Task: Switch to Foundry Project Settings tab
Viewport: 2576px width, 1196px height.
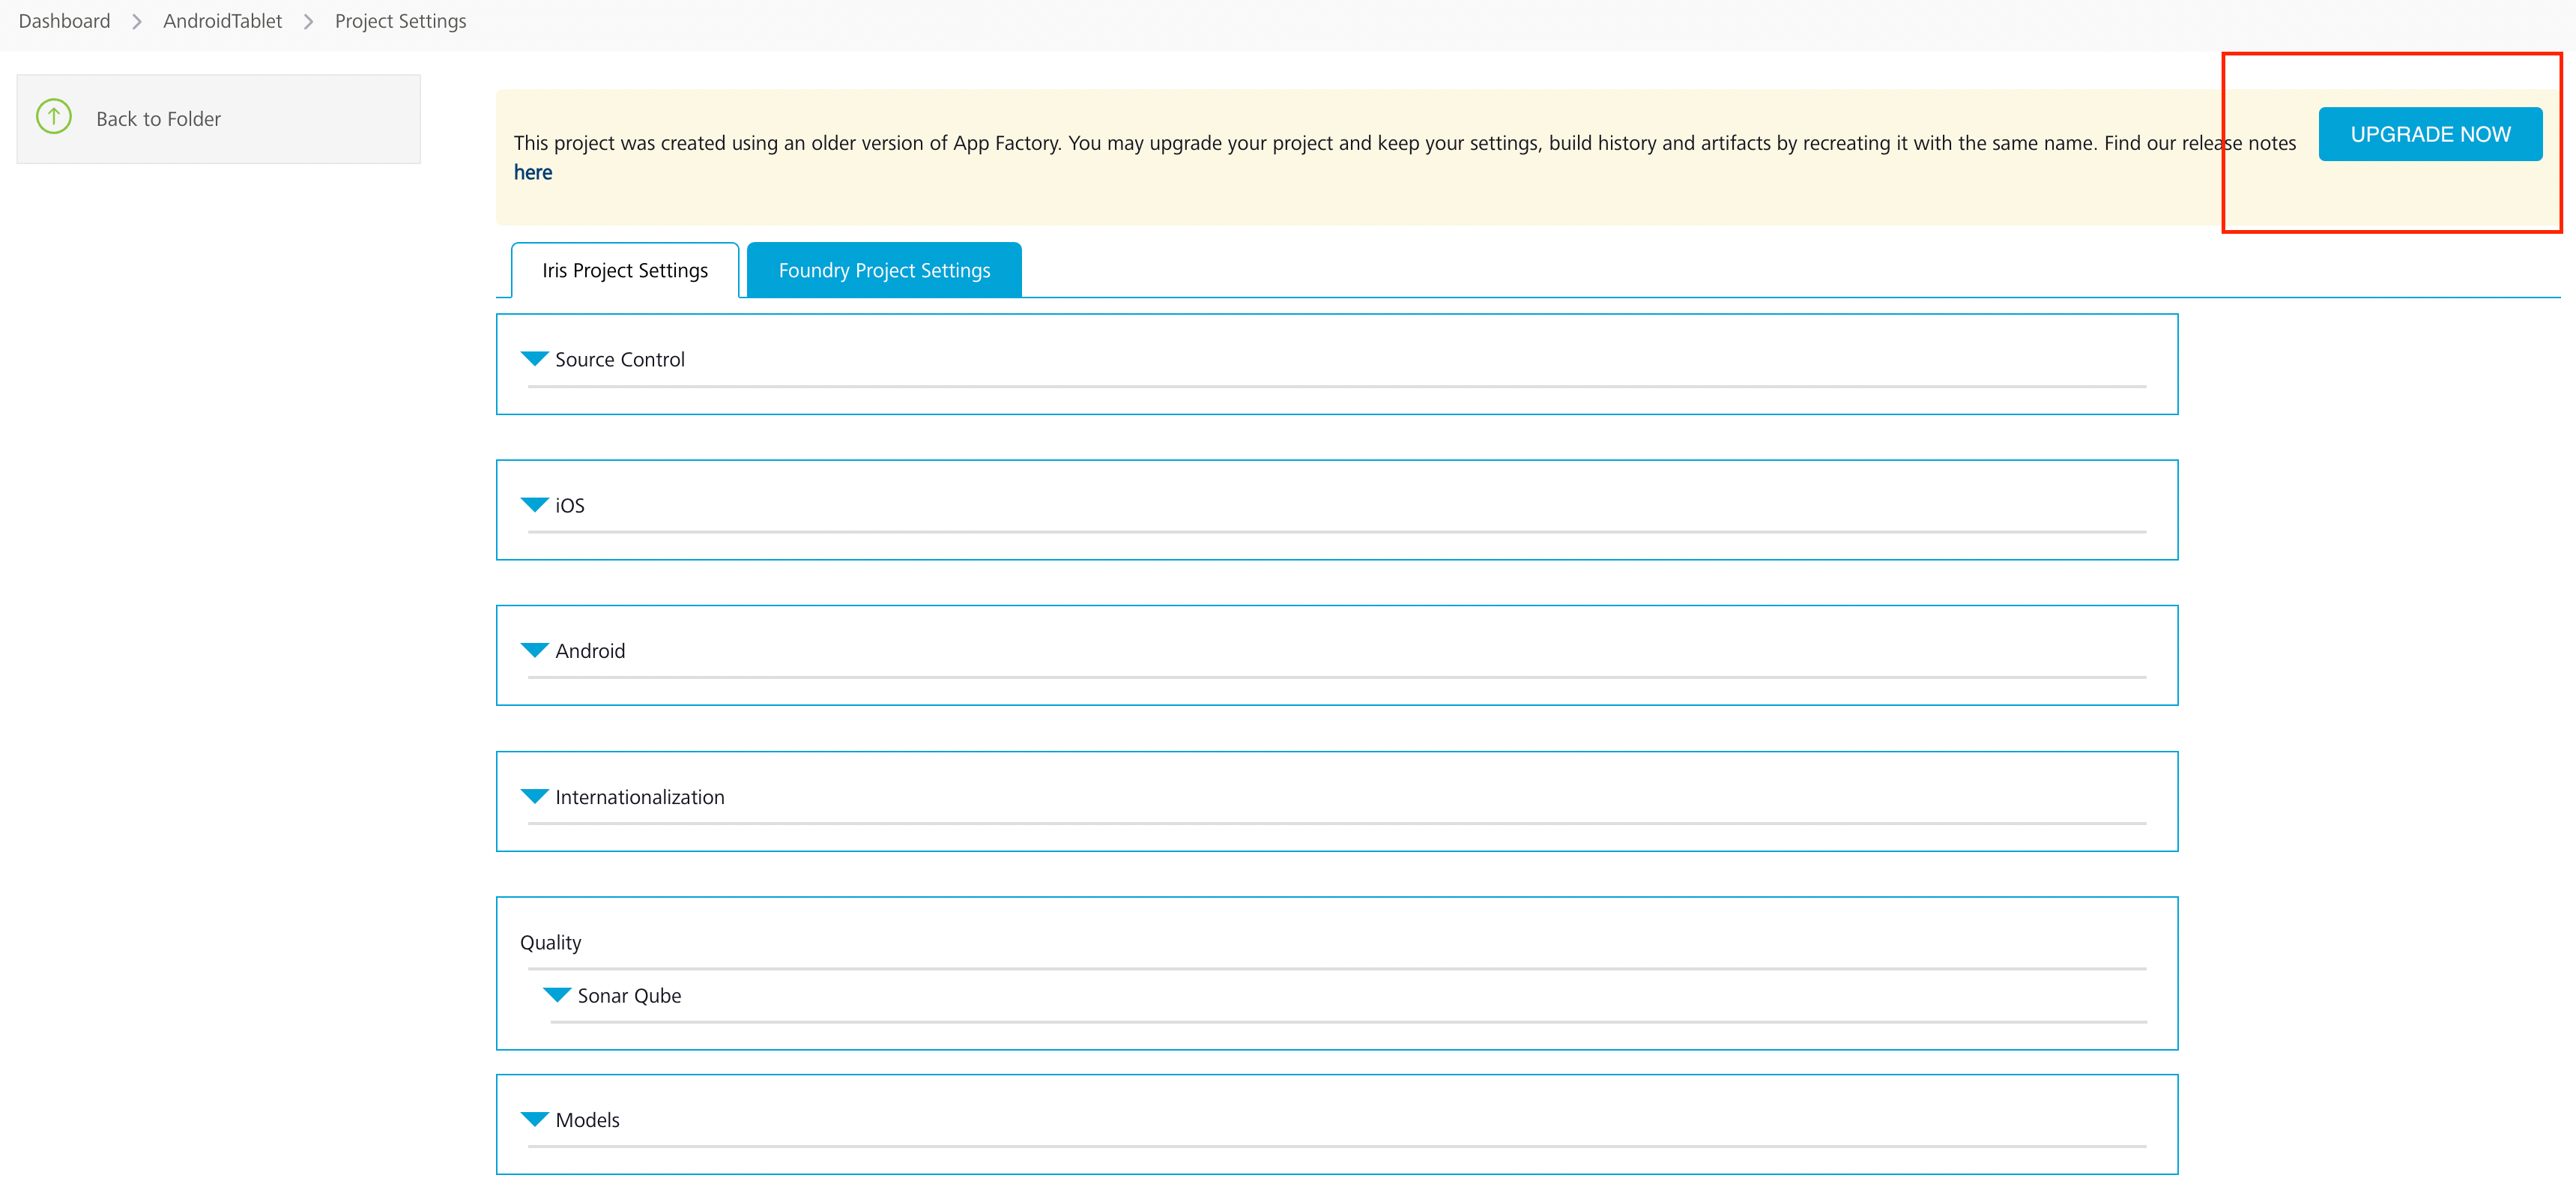Action: [x=884, y=271]
